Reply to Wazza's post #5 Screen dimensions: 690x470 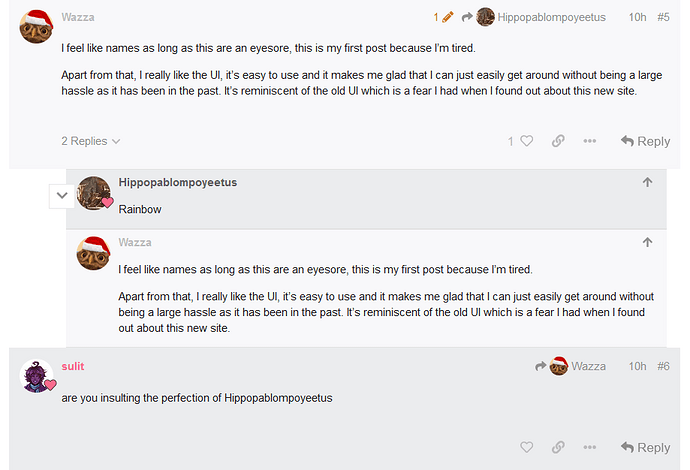tap(645, 142)
